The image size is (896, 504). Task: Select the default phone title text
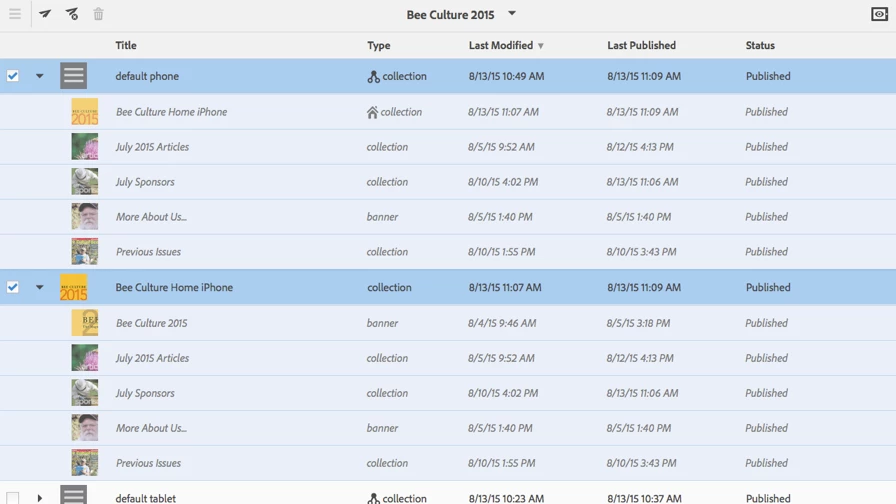[x=147, y=76]
